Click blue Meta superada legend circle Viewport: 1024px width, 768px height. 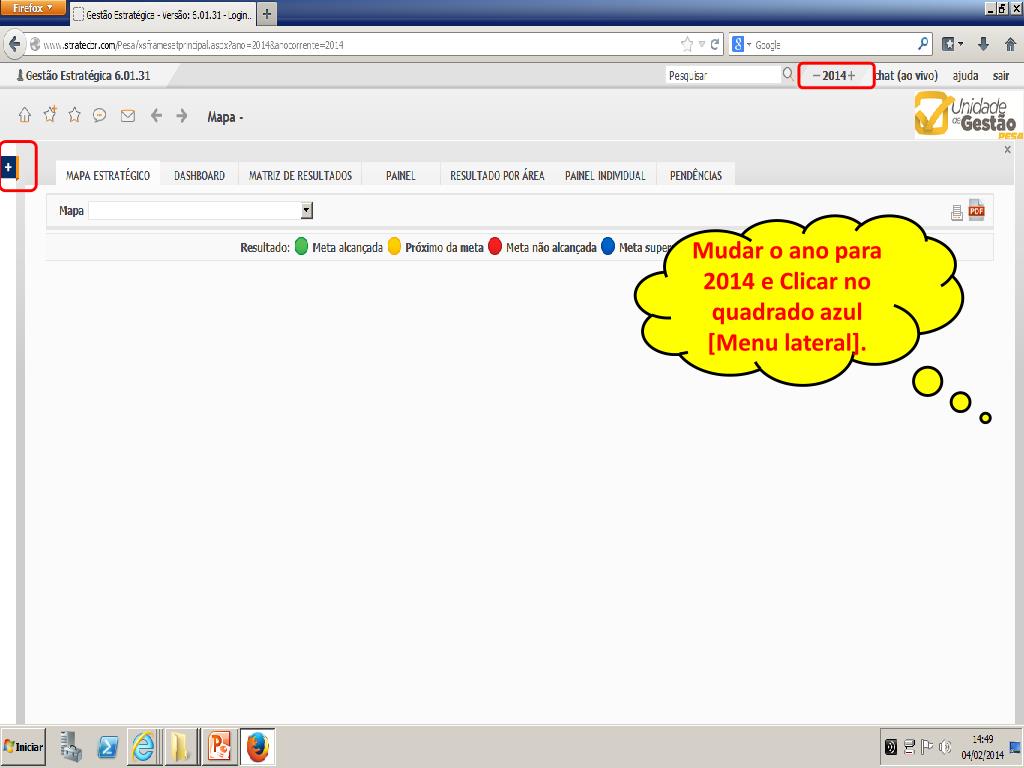608,246
